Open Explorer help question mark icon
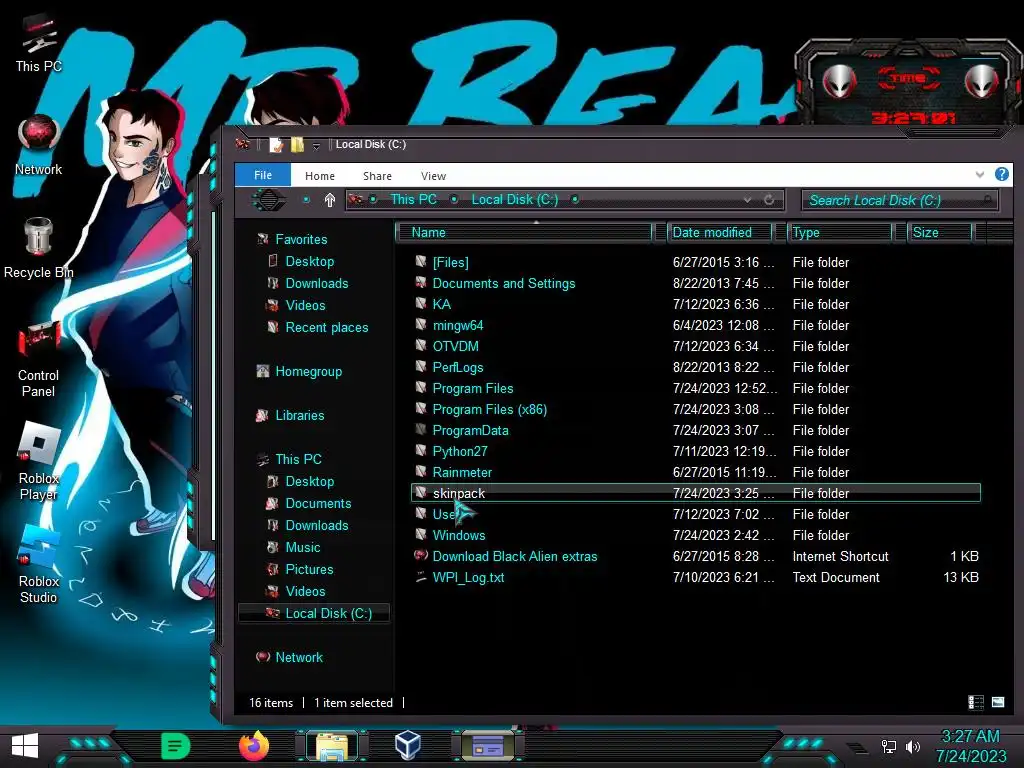This screenshot has height=768, width=1024. 1001,174
